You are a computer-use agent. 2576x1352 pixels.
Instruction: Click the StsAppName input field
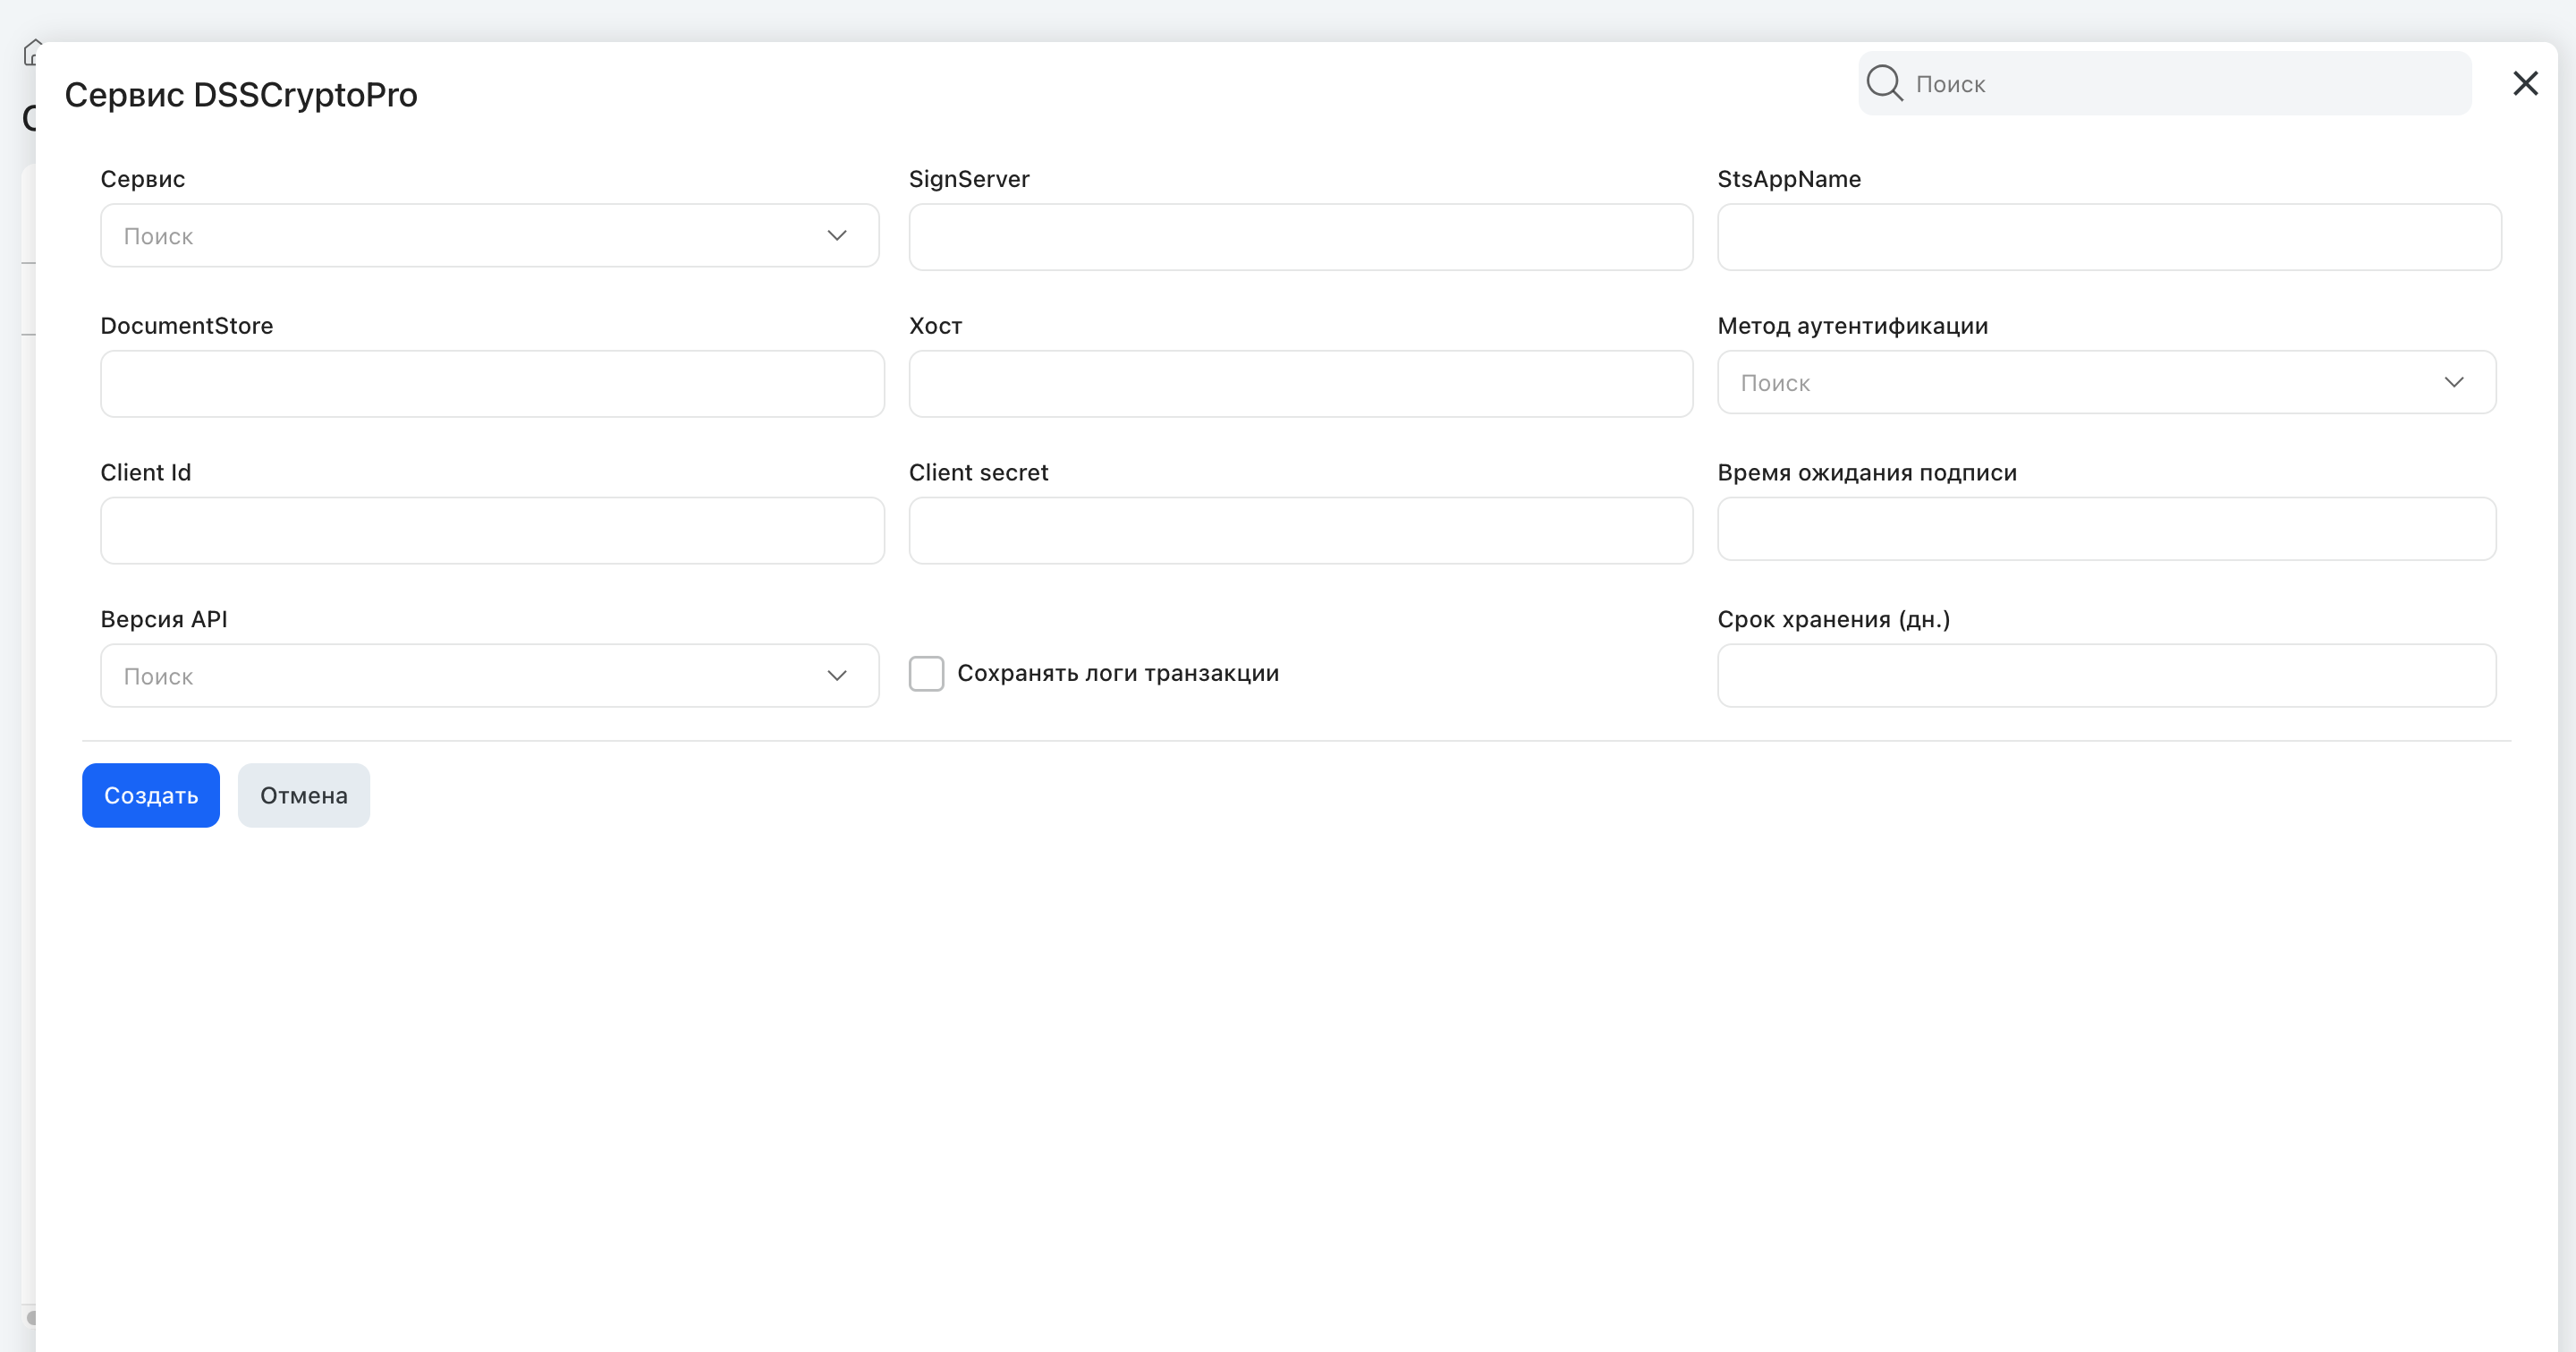click(2109, 237)
